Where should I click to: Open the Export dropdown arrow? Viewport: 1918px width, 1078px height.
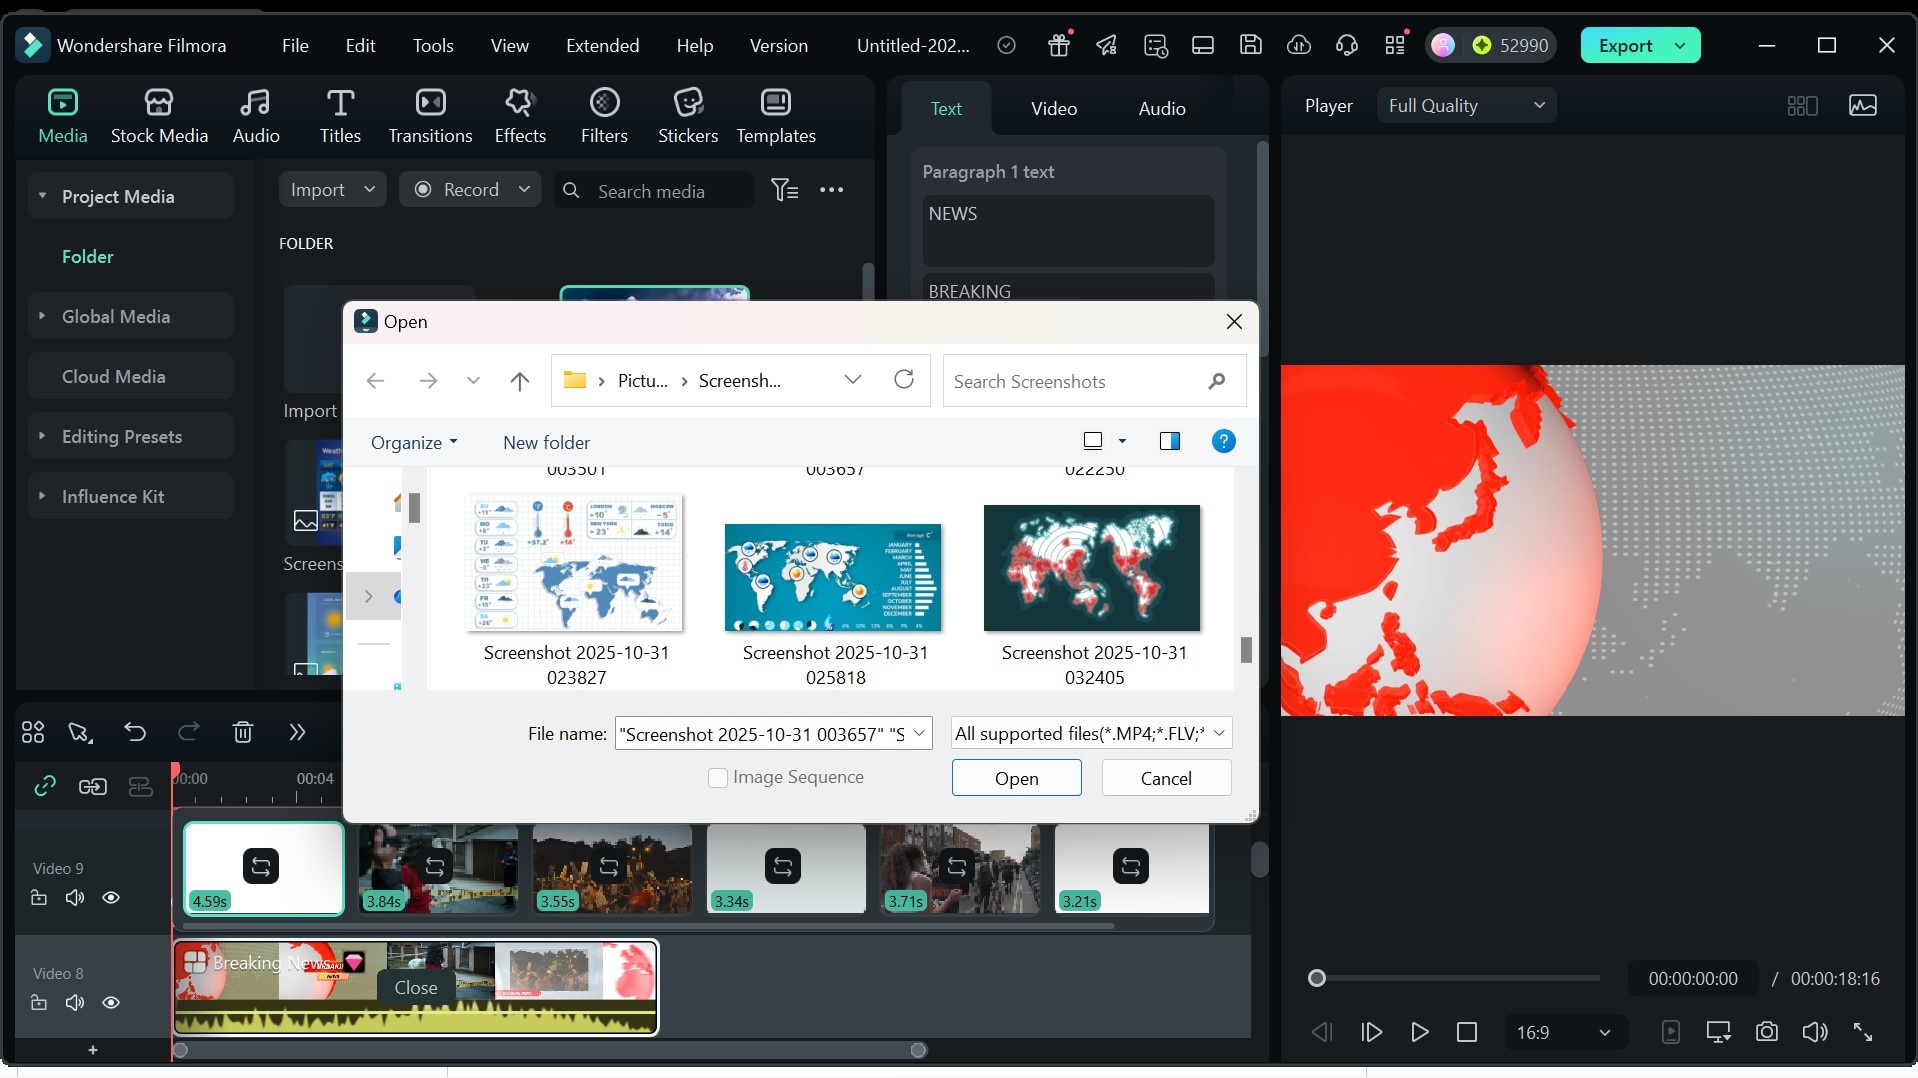[1680, 45]
